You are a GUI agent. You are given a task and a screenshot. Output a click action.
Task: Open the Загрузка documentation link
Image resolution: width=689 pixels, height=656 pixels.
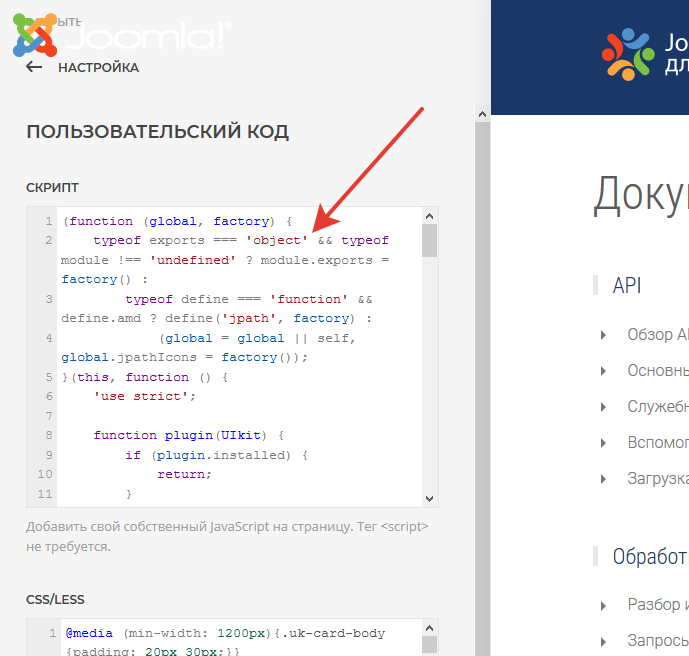click(658, 478)
